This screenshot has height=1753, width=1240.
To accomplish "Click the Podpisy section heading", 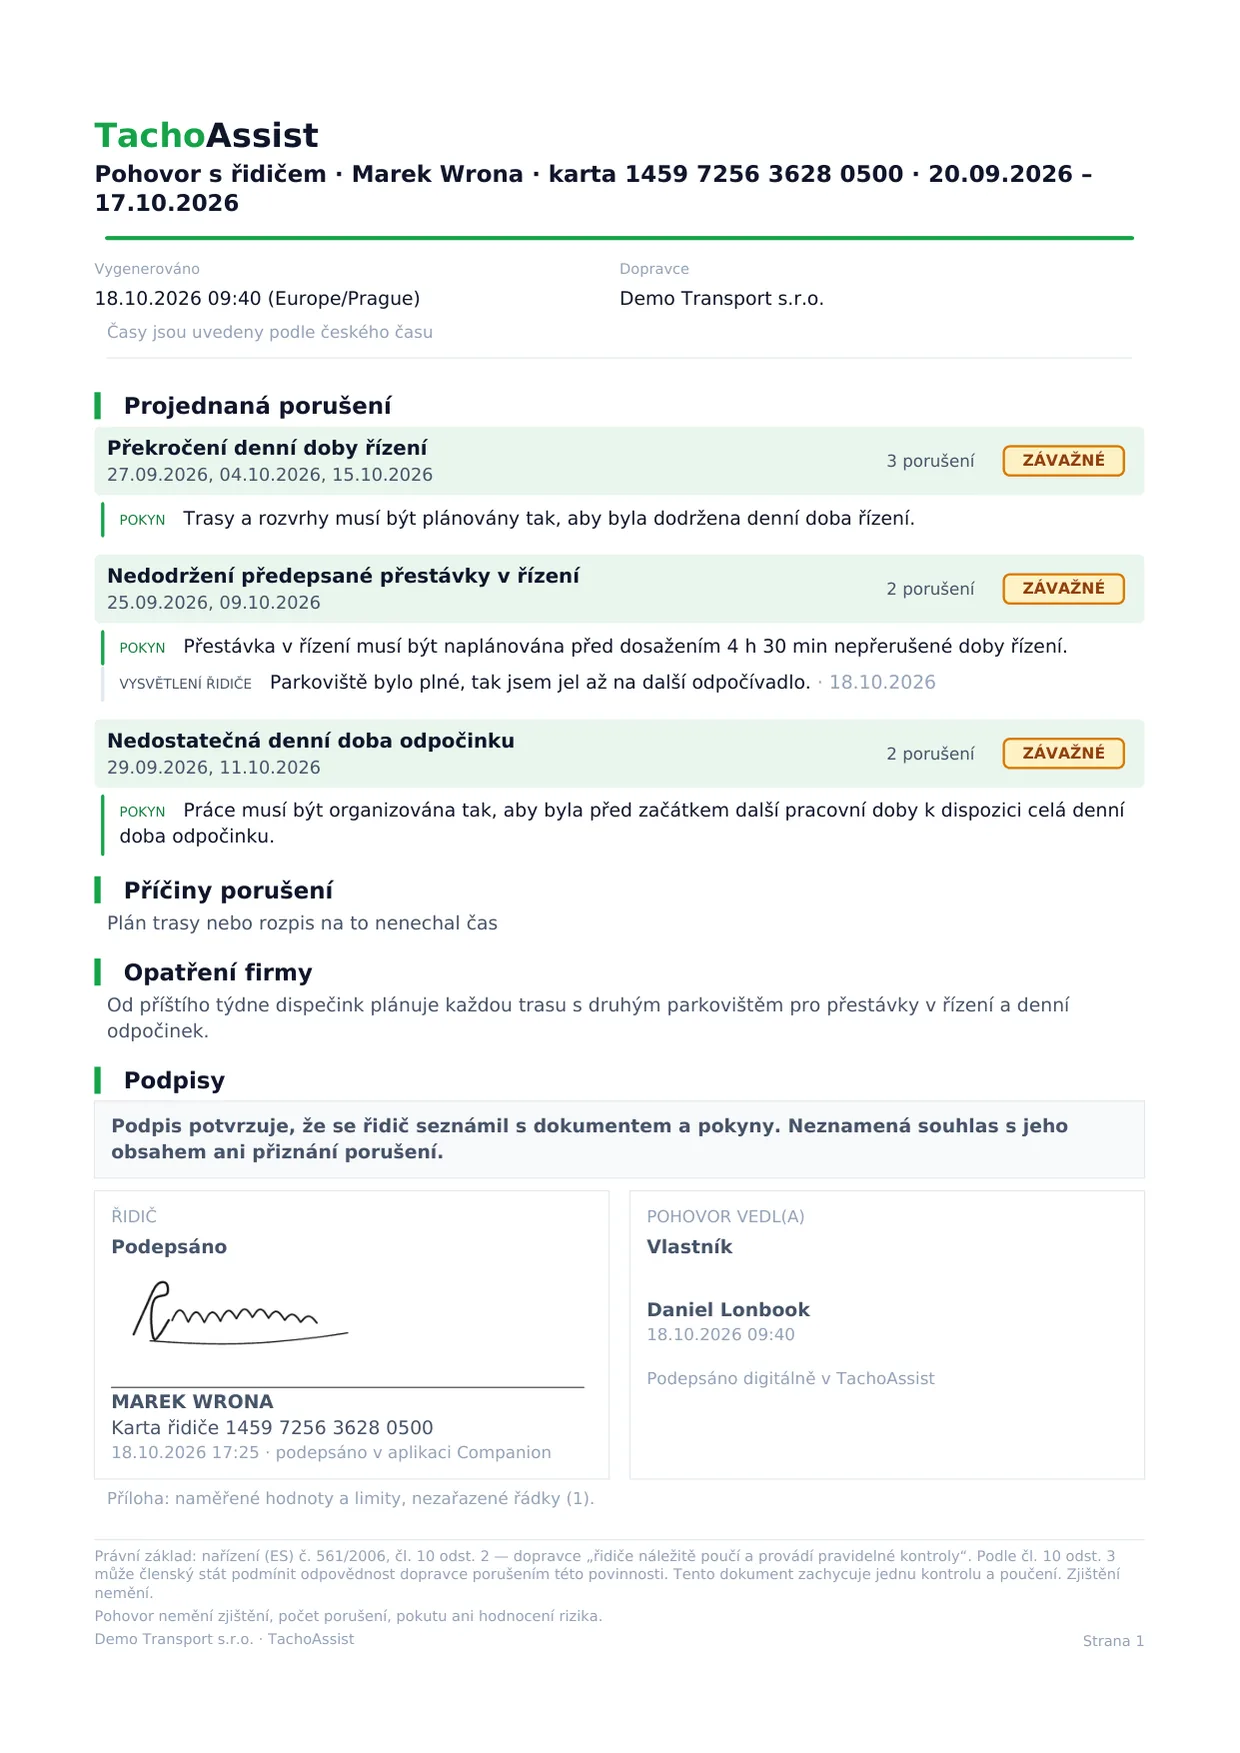I will pyautogui.click(x=174, y=1081).
